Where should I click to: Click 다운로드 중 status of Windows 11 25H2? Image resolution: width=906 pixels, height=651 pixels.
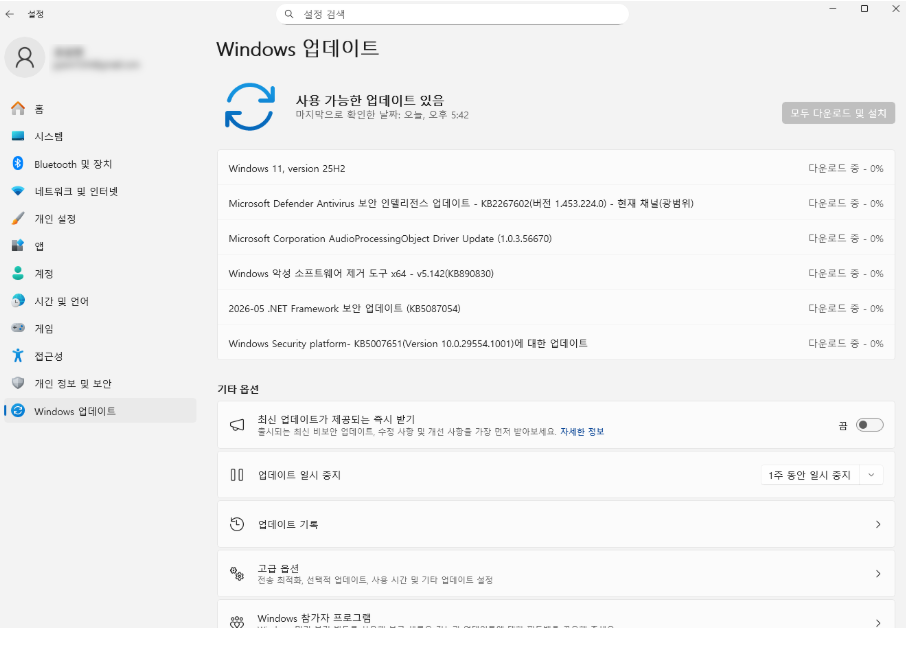pos(845,168)
